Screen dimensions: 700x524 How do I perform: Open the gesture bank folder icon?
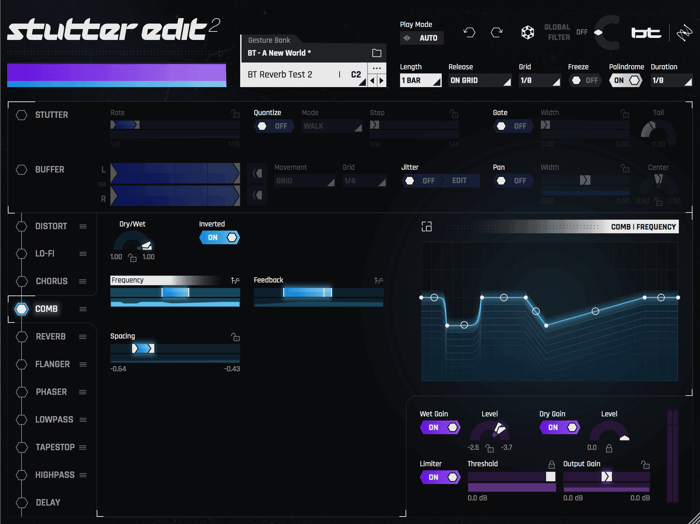(377, 53)
